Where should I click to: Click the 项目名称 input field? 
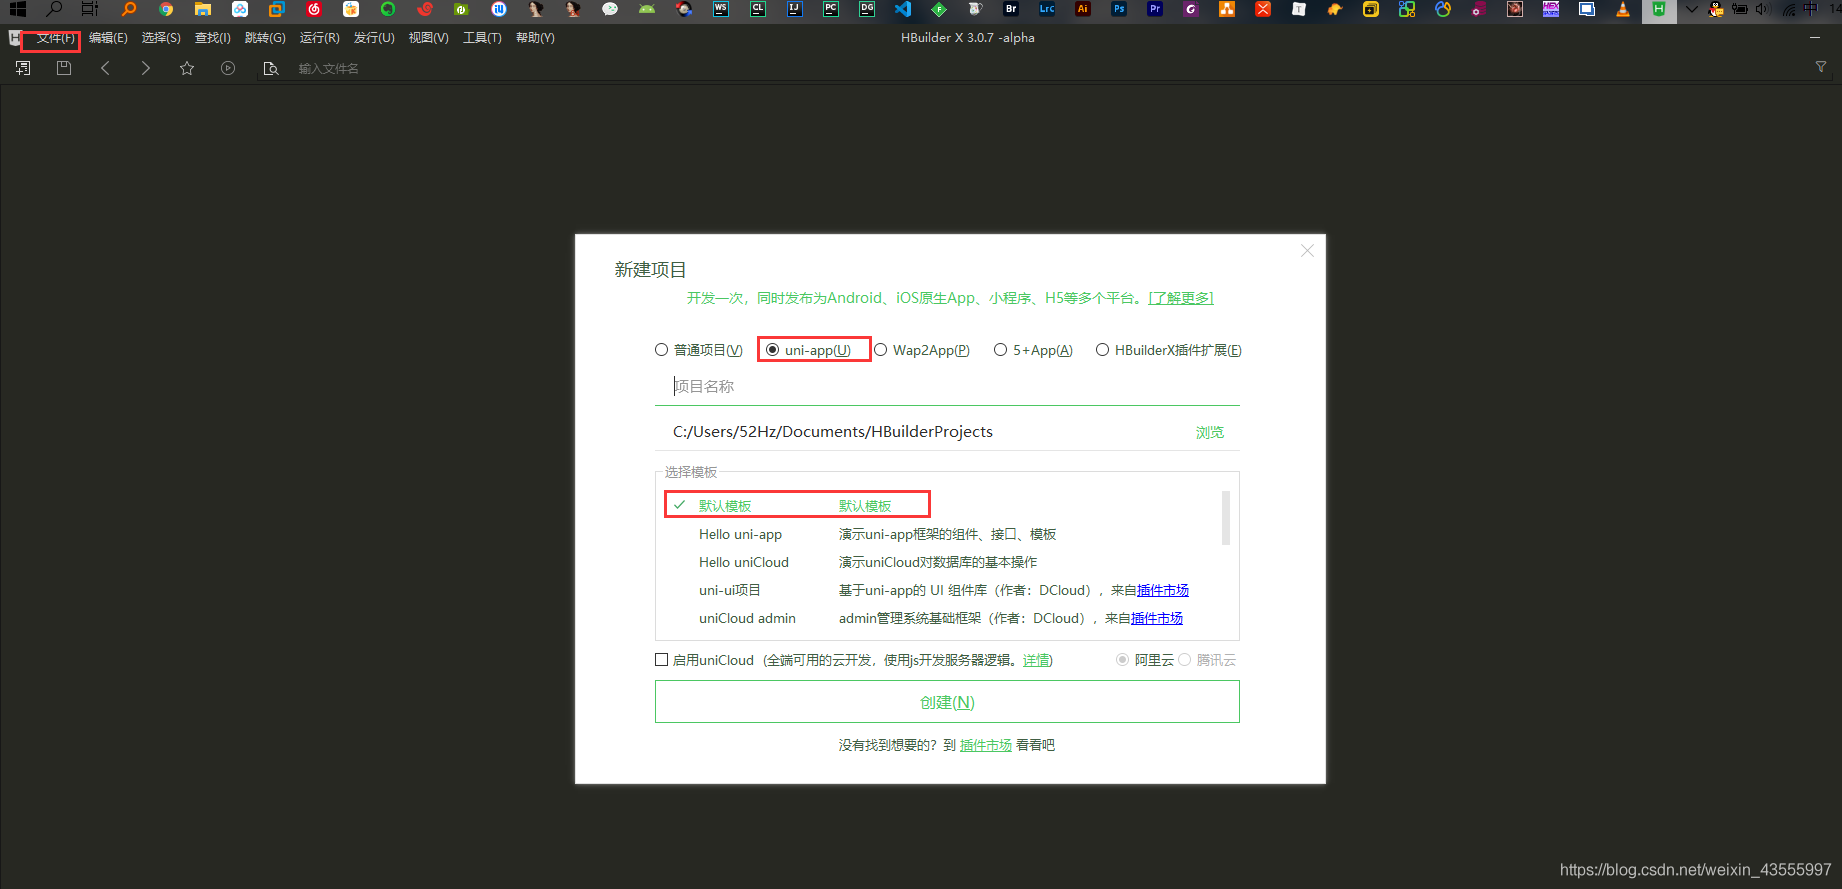coord(947,386)
